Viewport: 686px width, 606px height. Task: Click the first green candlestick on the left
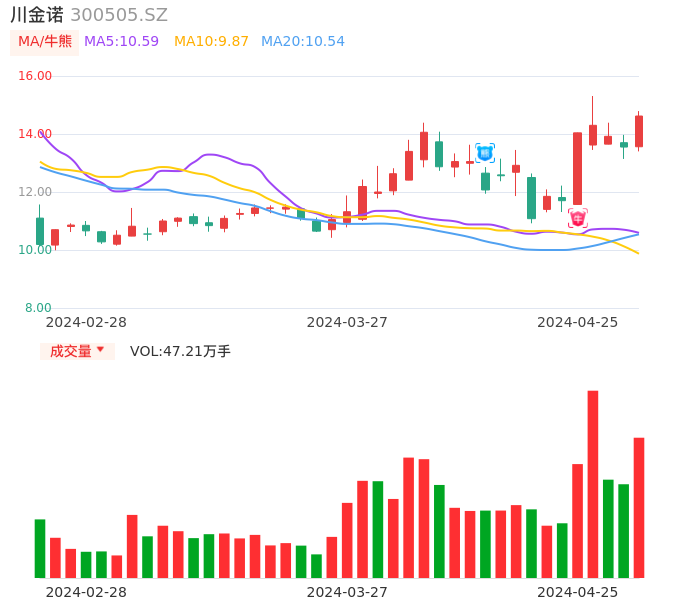40,231
